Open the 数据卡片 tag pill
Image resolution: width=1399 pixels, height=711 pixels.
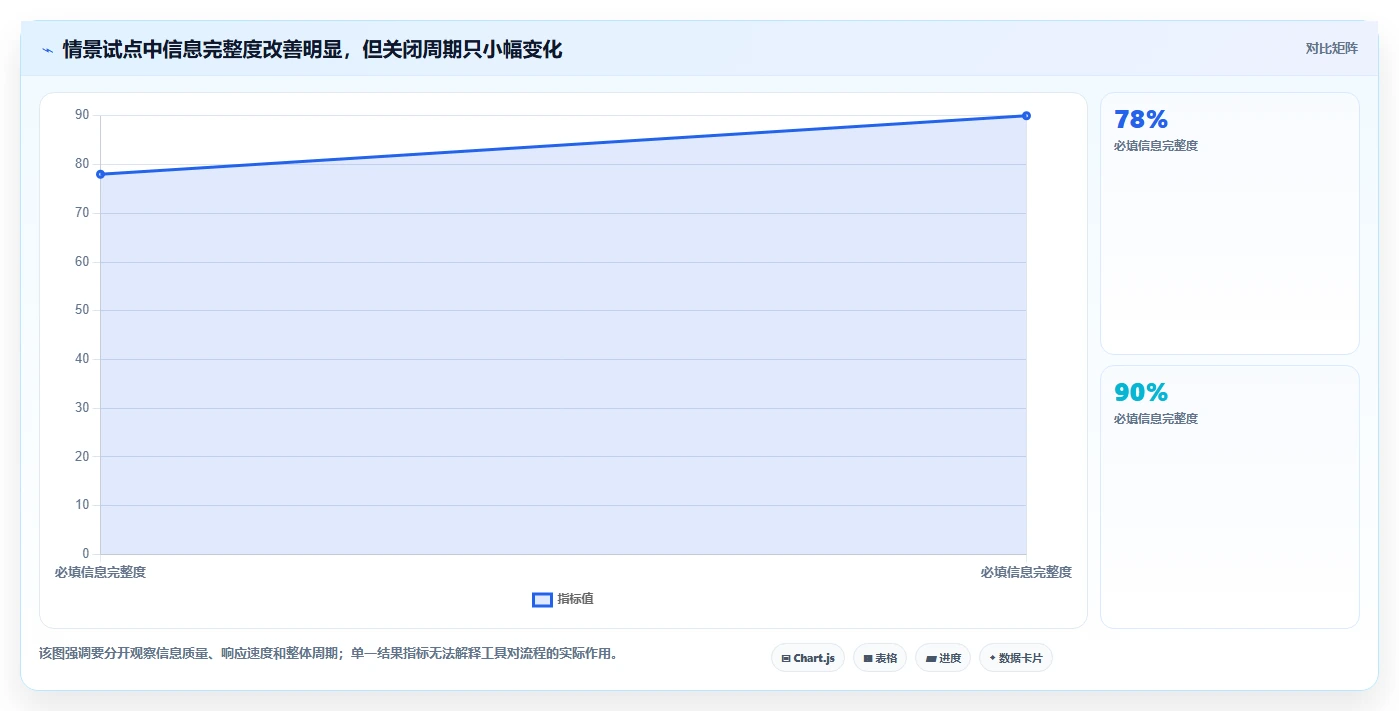(x=1016, y=658)
